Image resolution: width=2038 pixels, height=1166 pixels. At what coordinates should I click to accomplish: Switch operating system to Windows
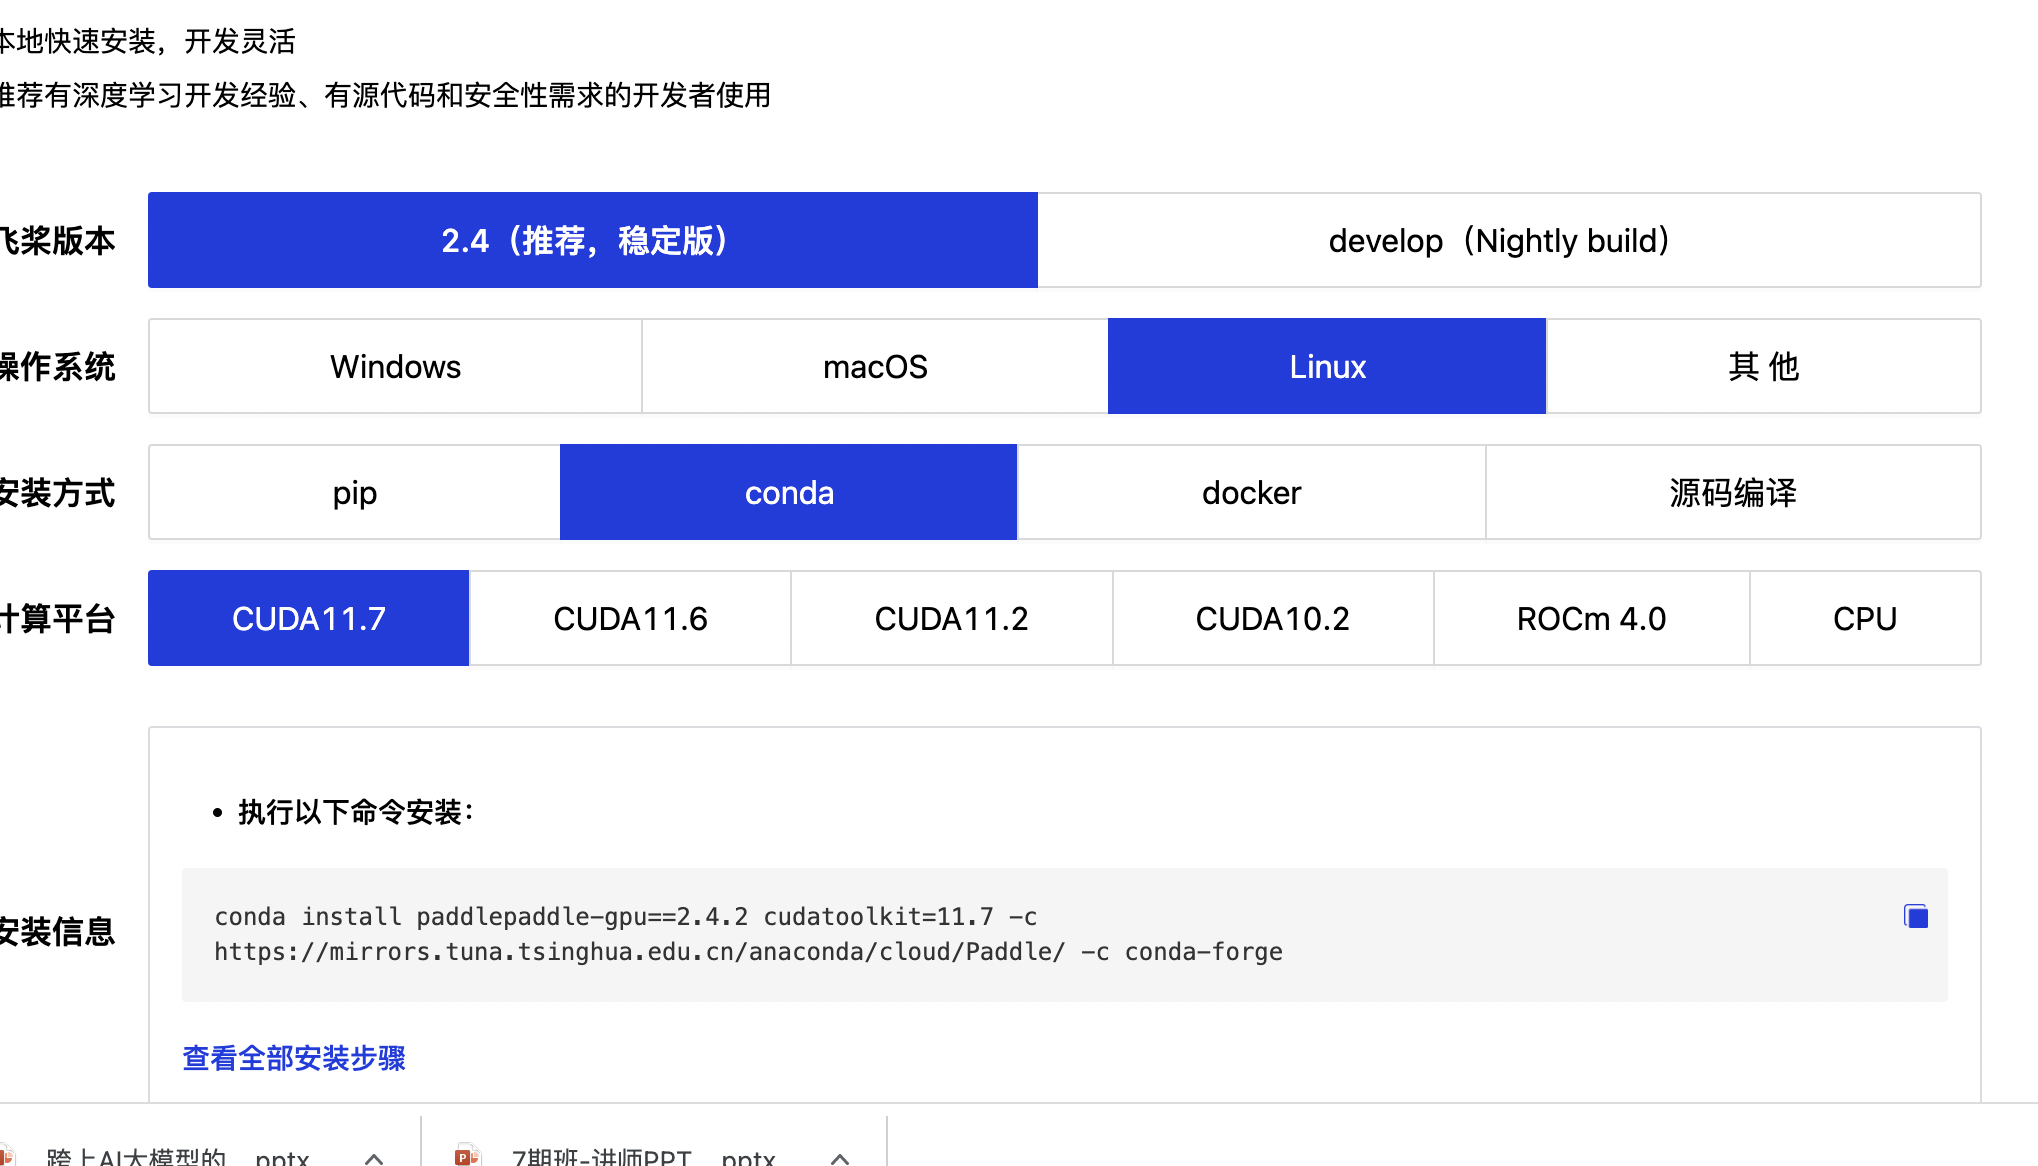pos(394,366)
